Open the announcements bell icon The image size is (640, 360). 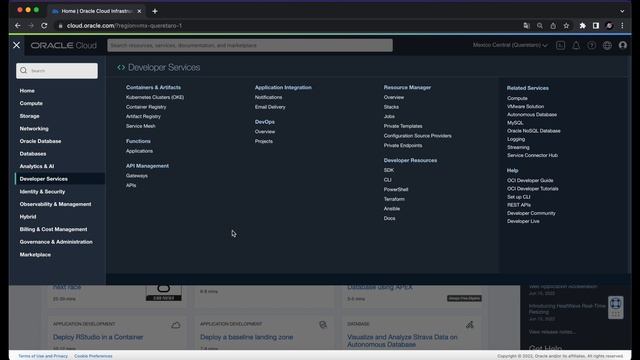(576, 45)
